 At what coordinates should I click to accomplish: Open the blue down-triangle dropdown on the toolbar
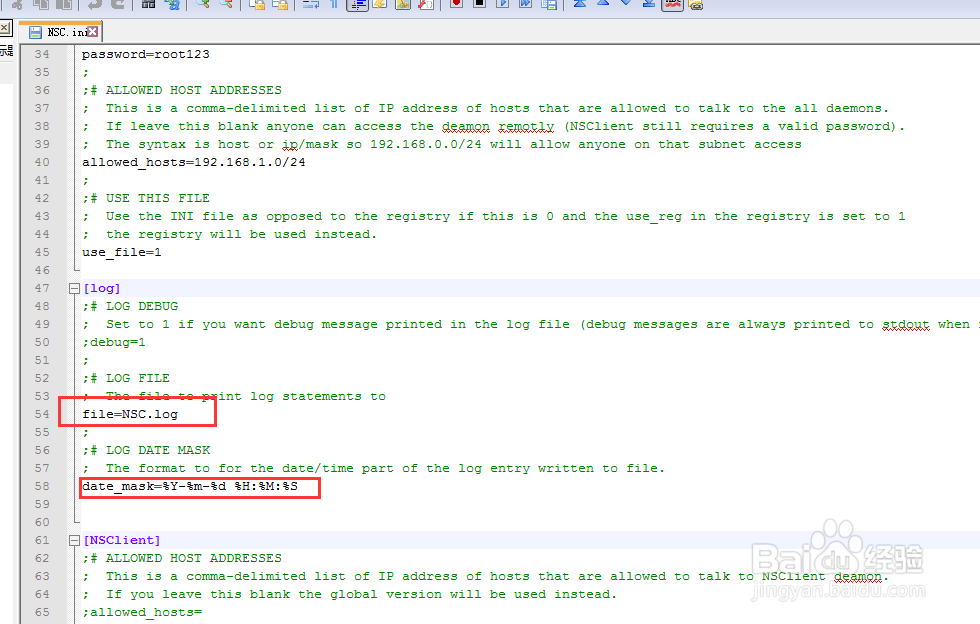pos(625,6)
